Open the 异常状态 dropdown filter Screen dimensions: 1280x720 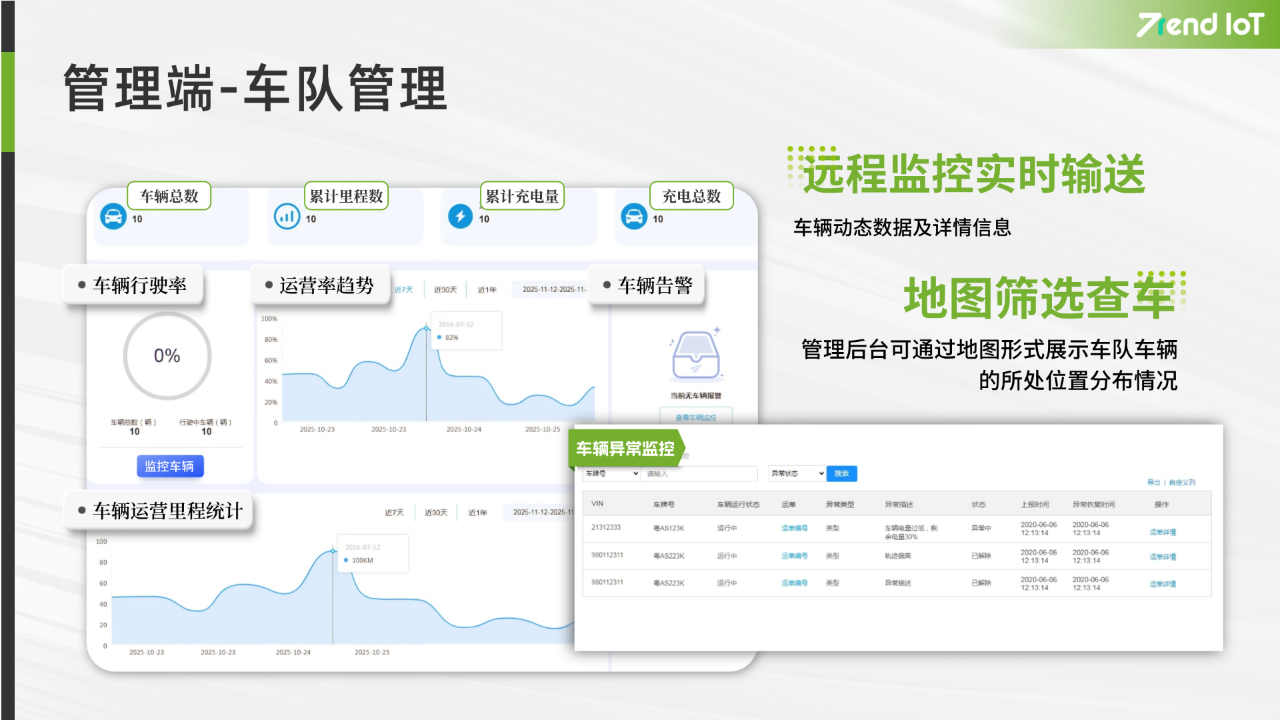coord(796,474)
